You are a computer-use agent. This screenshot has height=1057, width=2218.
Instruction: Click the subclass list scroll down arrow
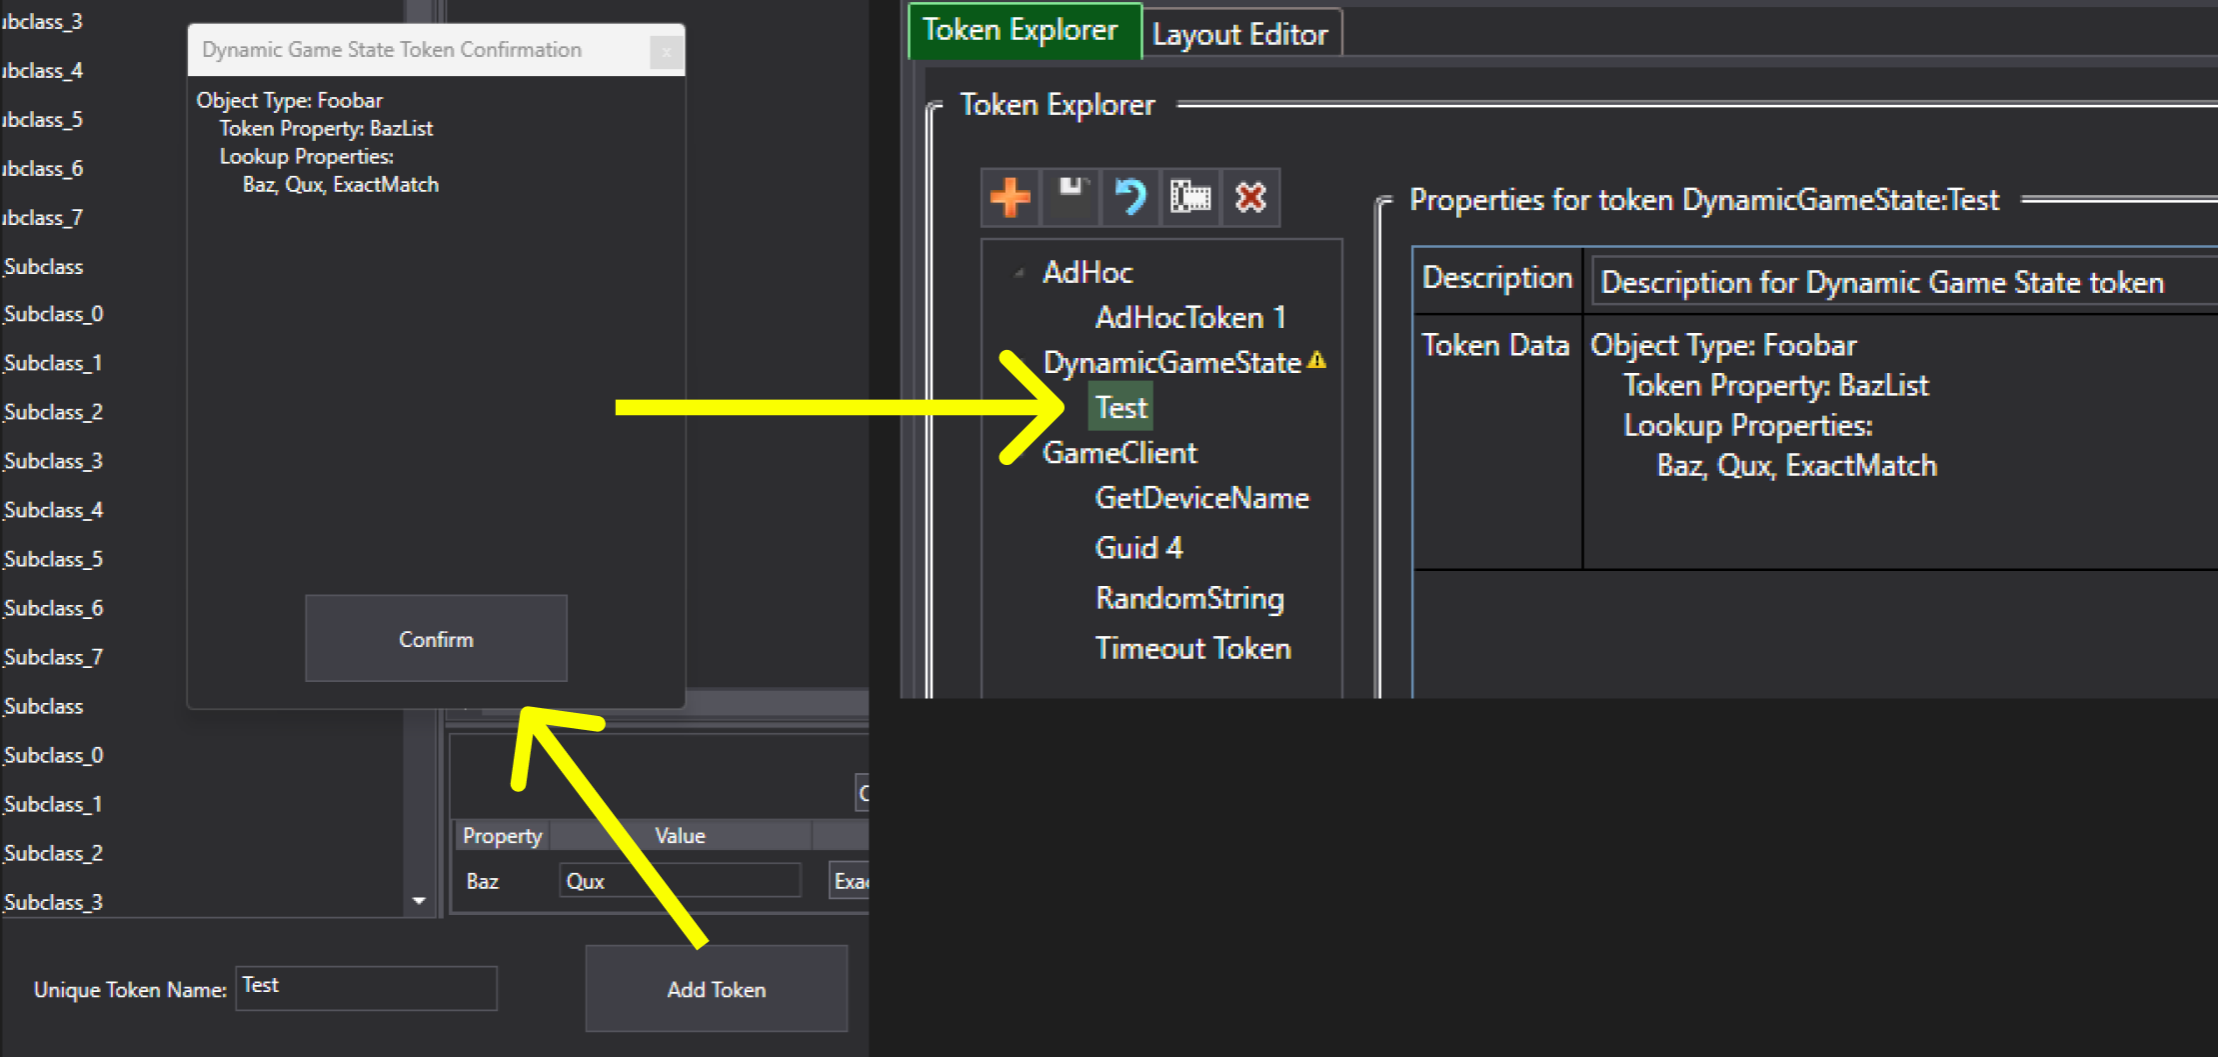419,901
